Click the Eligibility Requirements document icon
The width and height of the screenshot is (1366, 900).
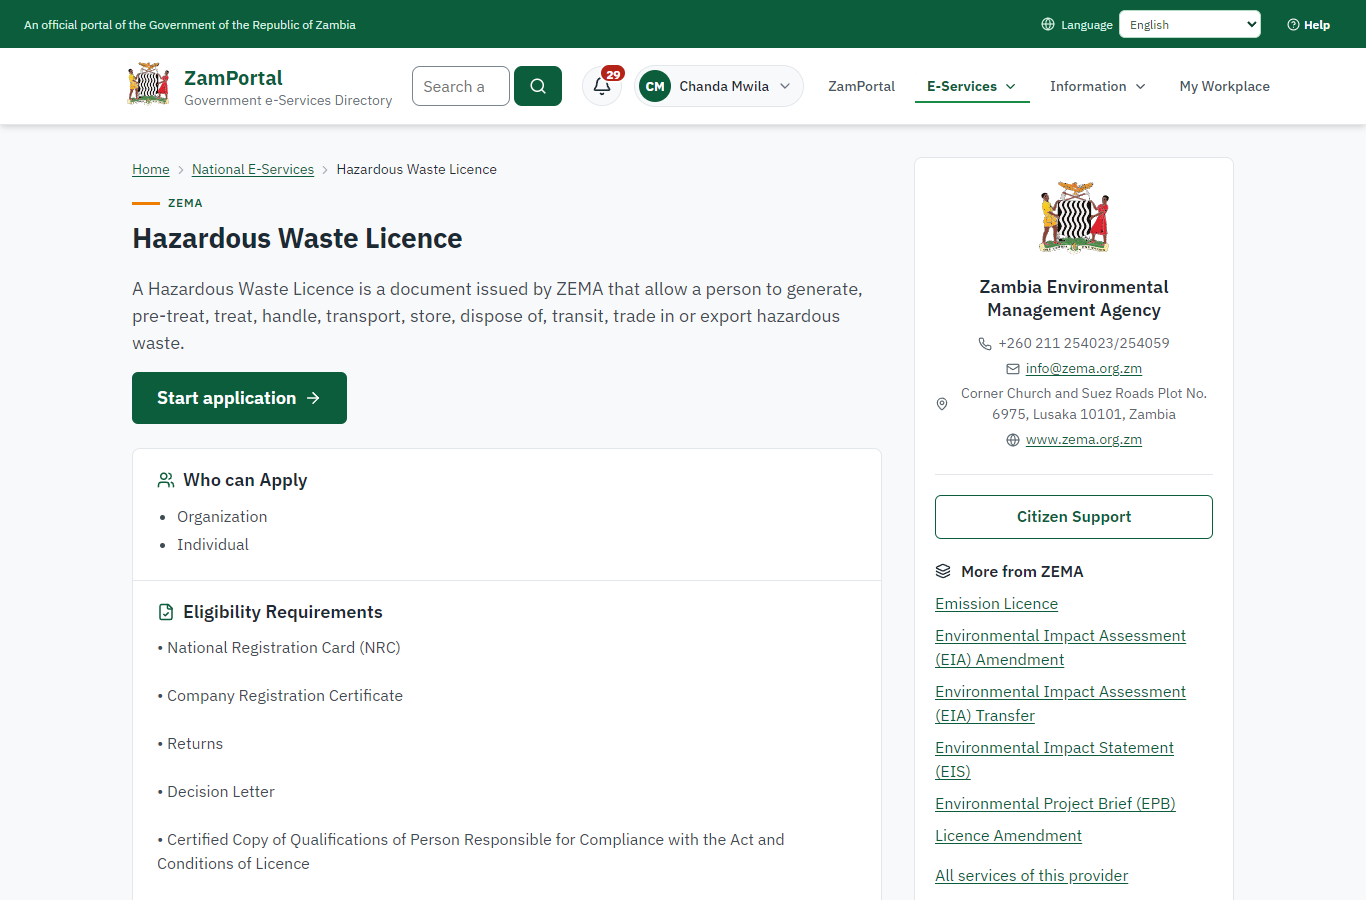[x=166, y=612]
